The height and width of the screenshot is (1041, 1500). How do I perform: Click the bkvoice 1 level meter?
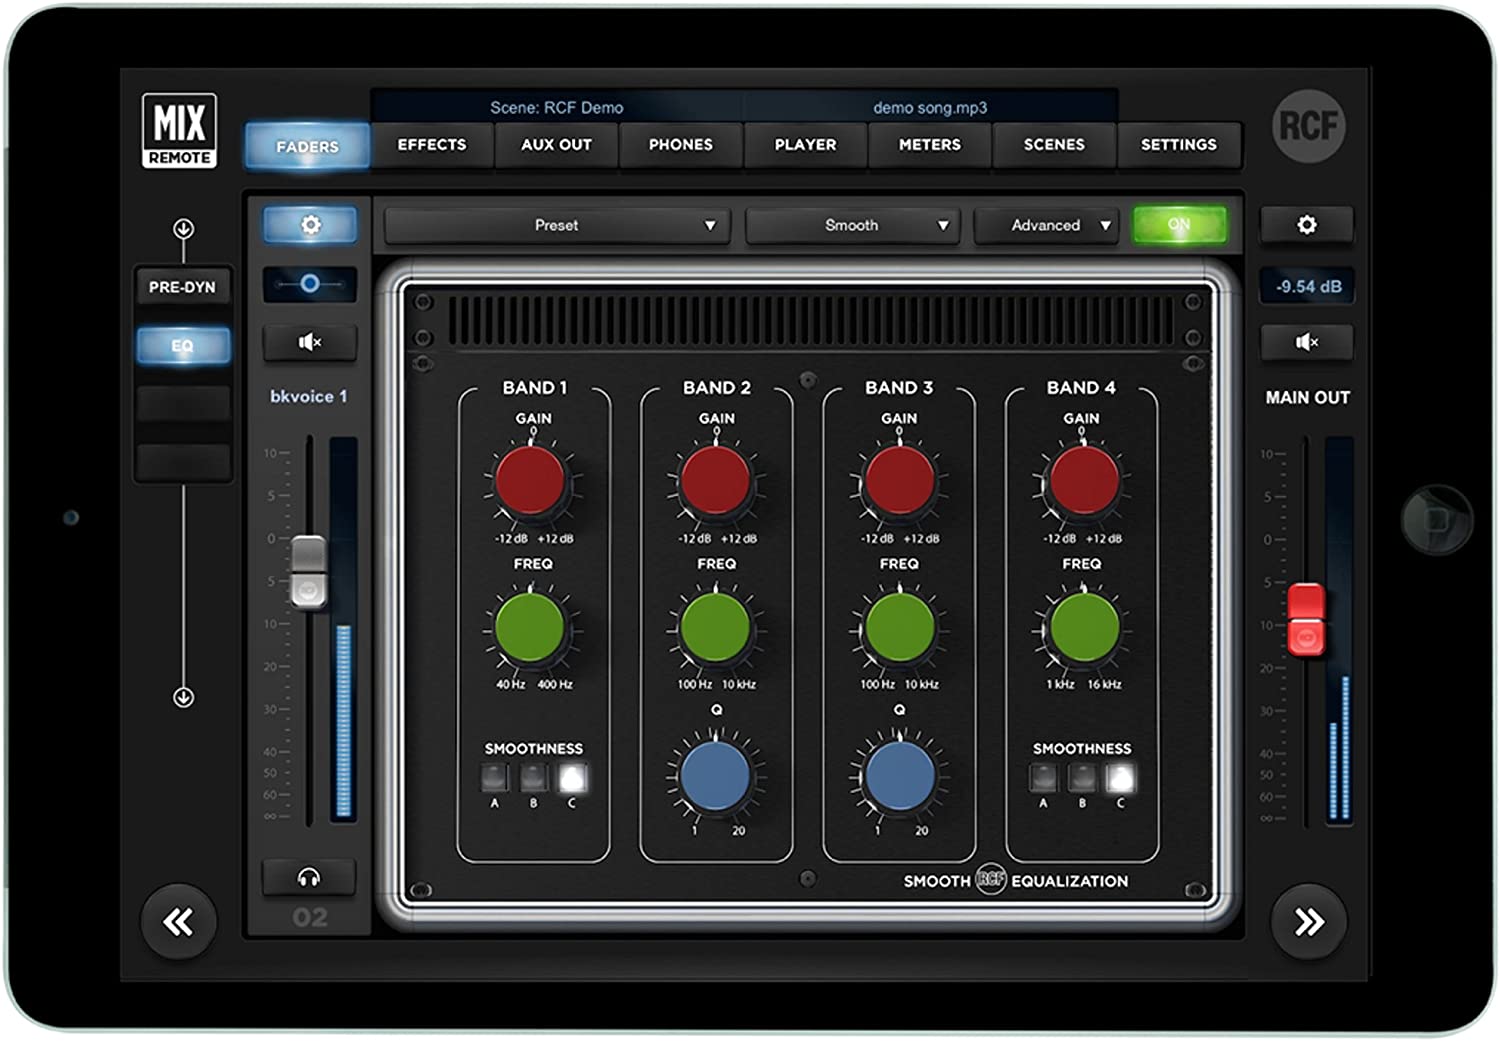click(344, 628)
